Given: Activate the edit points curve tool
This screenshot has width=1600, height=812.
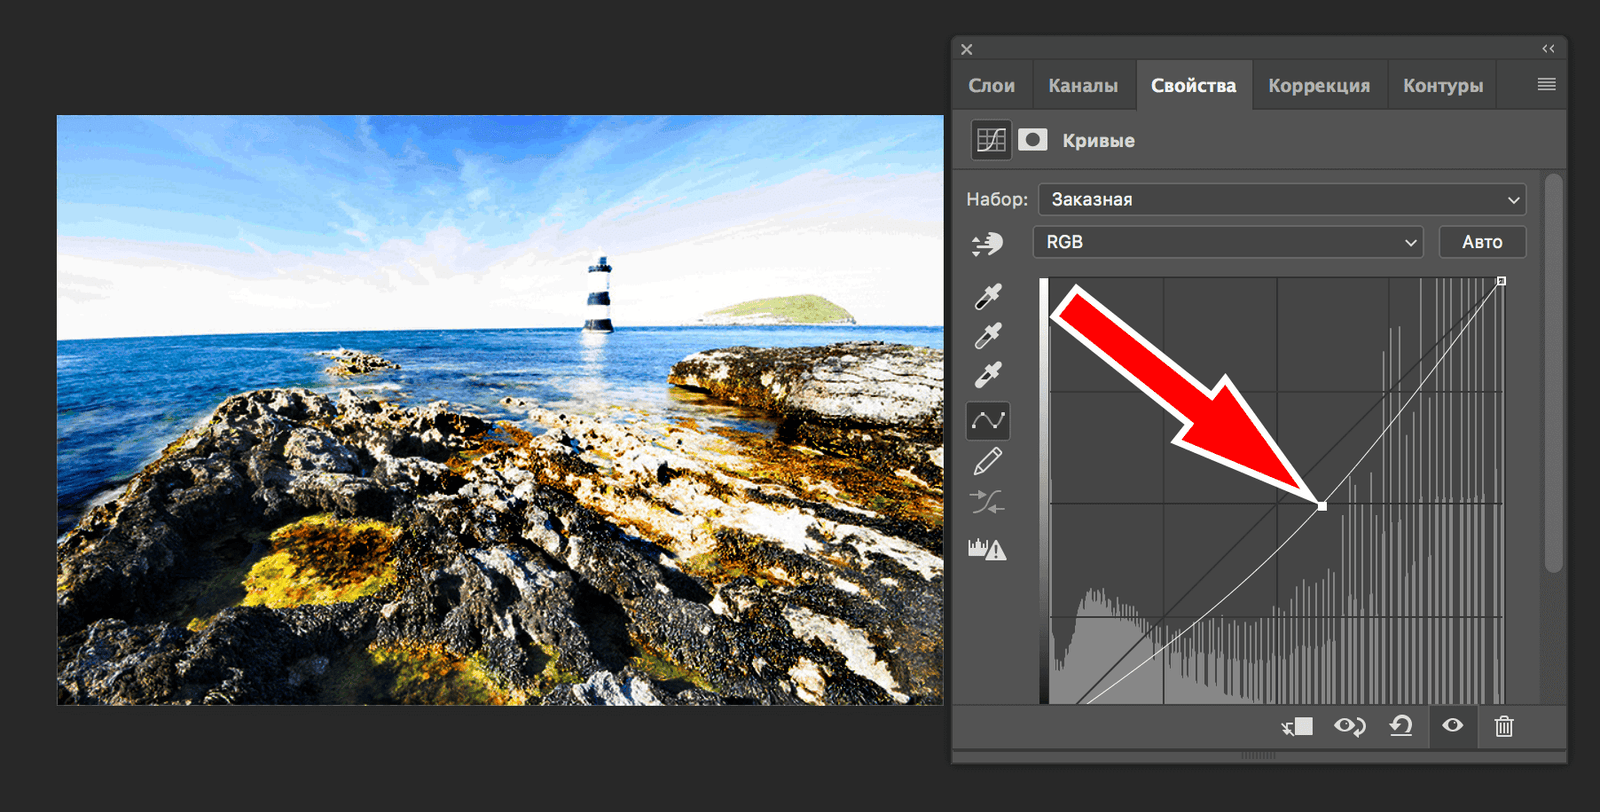Looking at the screenshot, I should point(988,421).
